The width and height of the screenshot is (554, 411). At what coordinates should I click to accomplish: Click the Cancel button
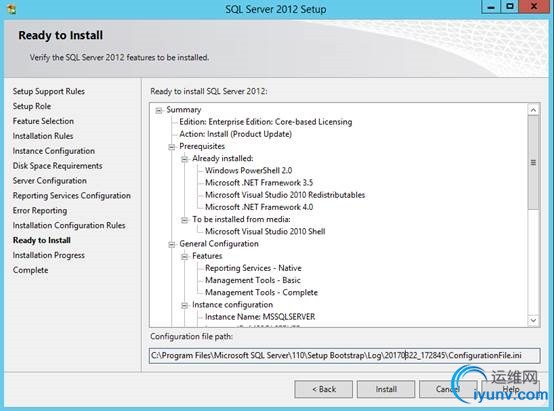[448, 389]
